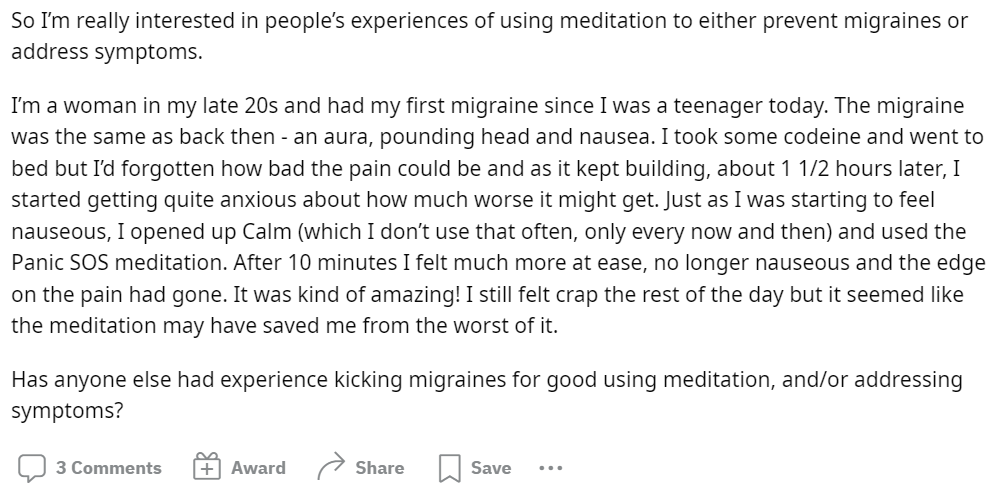Image resolution: width=994 pixels, height=486 pixels.
Task: Click the curved arrow Share icon
Action: [x=331, y=467]
